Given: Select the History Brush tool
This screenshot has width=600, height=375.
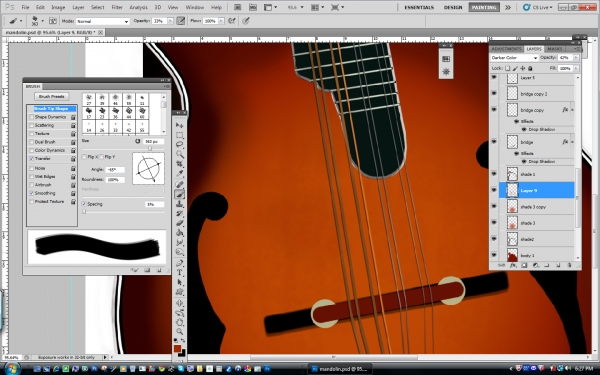Looking at the screenshot, I should click(x=179, y=213).
